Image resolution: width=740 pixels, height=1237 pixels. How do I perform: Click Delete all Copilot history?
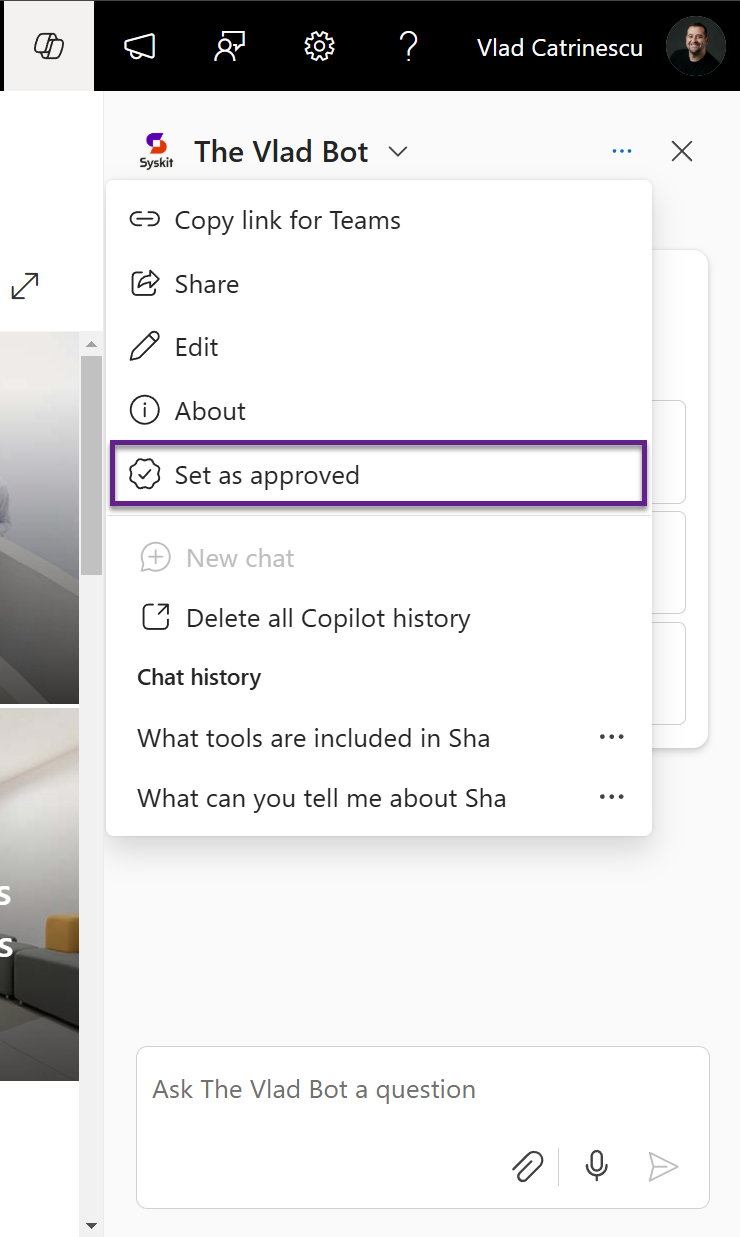327,618
